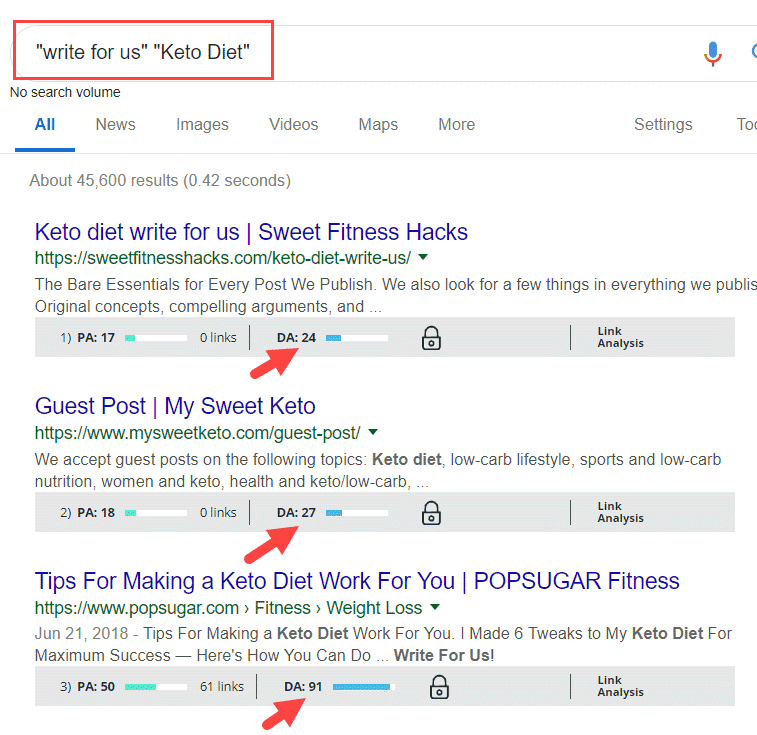Open dropdown arrow beside mysweetketo.com URL

pyautogui.click(x=372, y=433)
